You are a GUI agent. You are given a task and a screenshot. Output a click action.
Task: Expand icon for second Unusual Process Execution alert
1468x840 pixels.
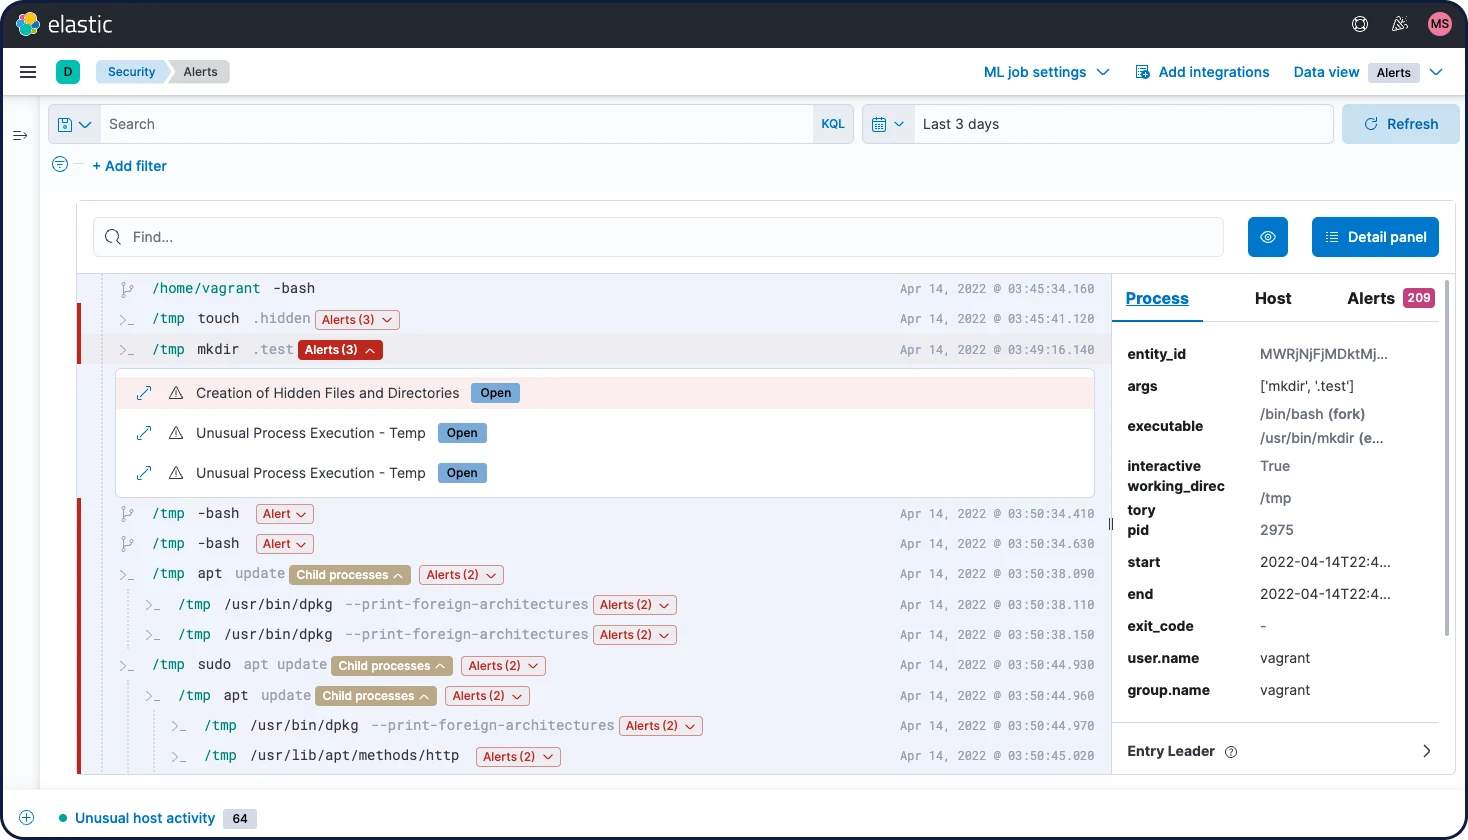tap(144, 473)
